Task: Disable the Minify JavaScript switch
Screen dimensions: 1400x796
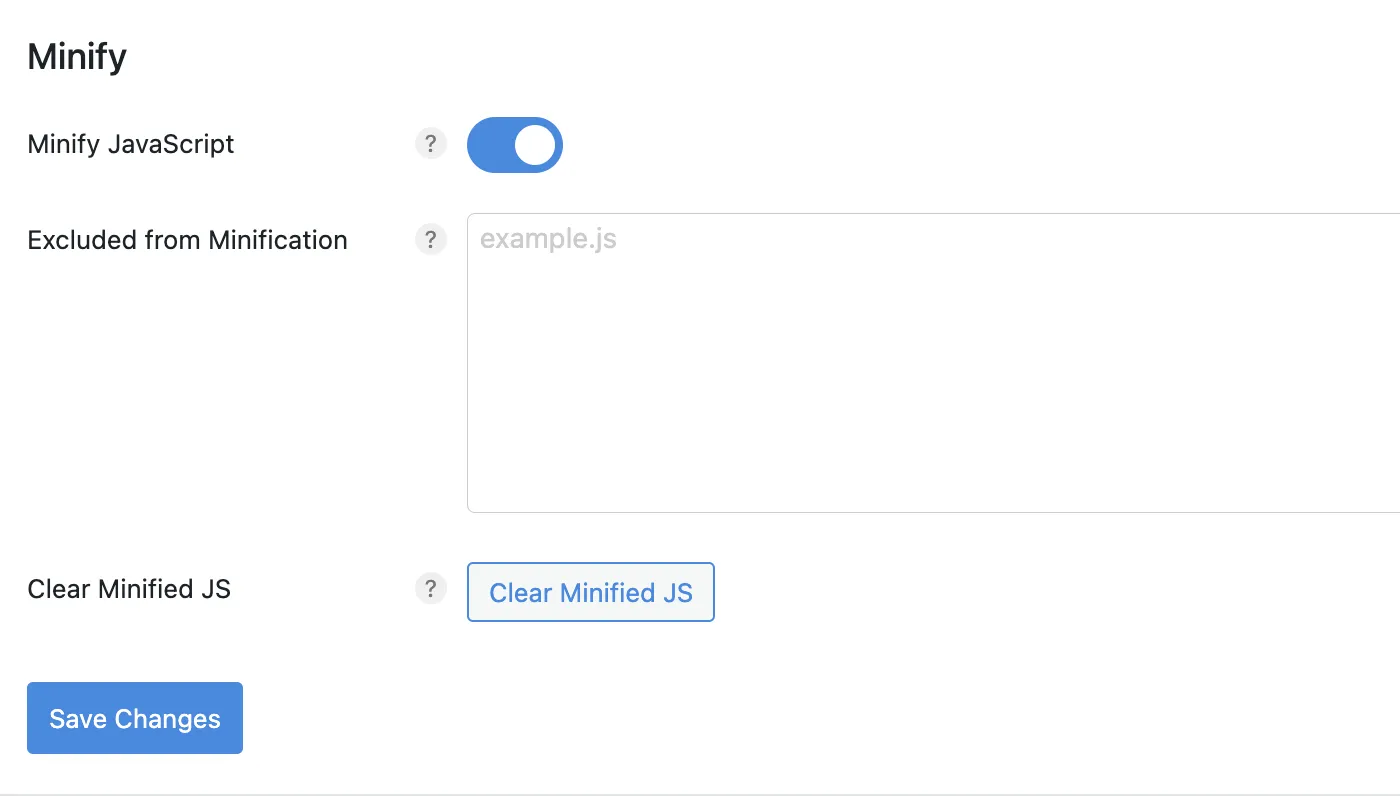Action: click(x=515, y=145)
